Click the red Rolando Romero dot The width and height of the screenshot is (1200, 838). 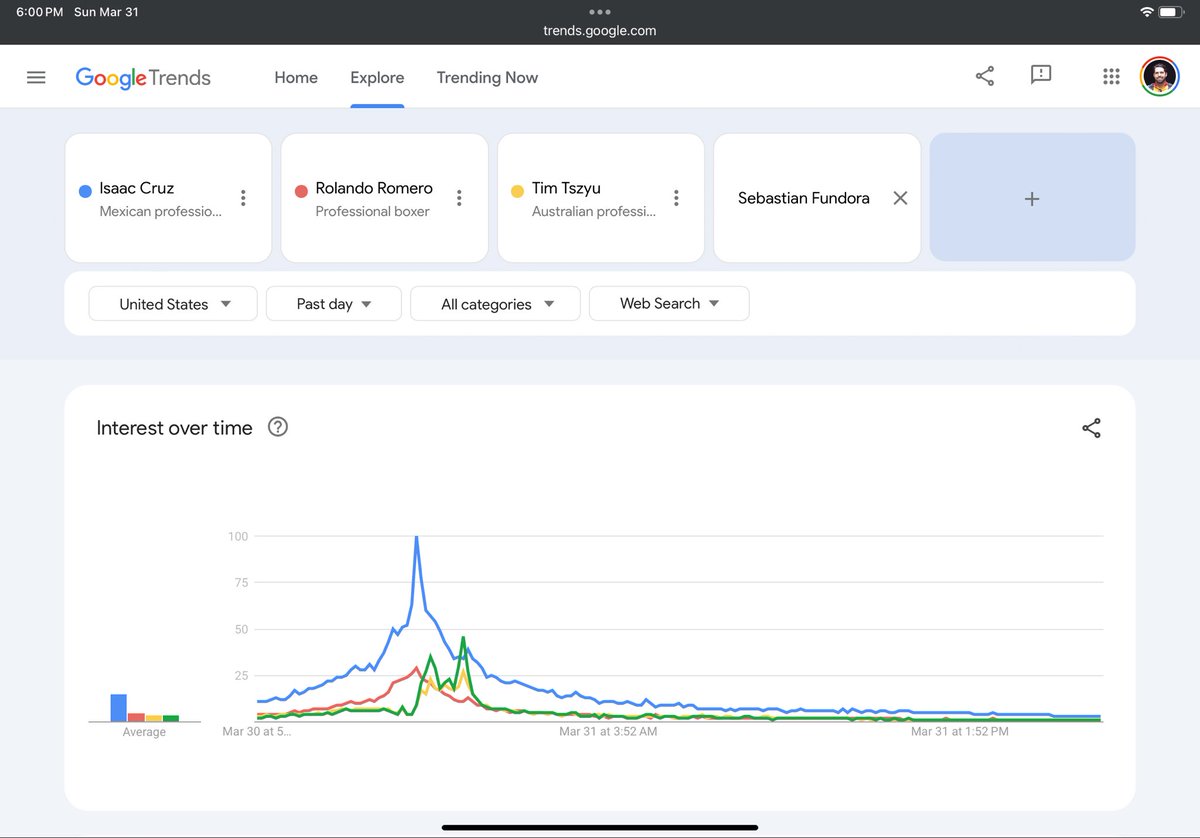[301, 191]
